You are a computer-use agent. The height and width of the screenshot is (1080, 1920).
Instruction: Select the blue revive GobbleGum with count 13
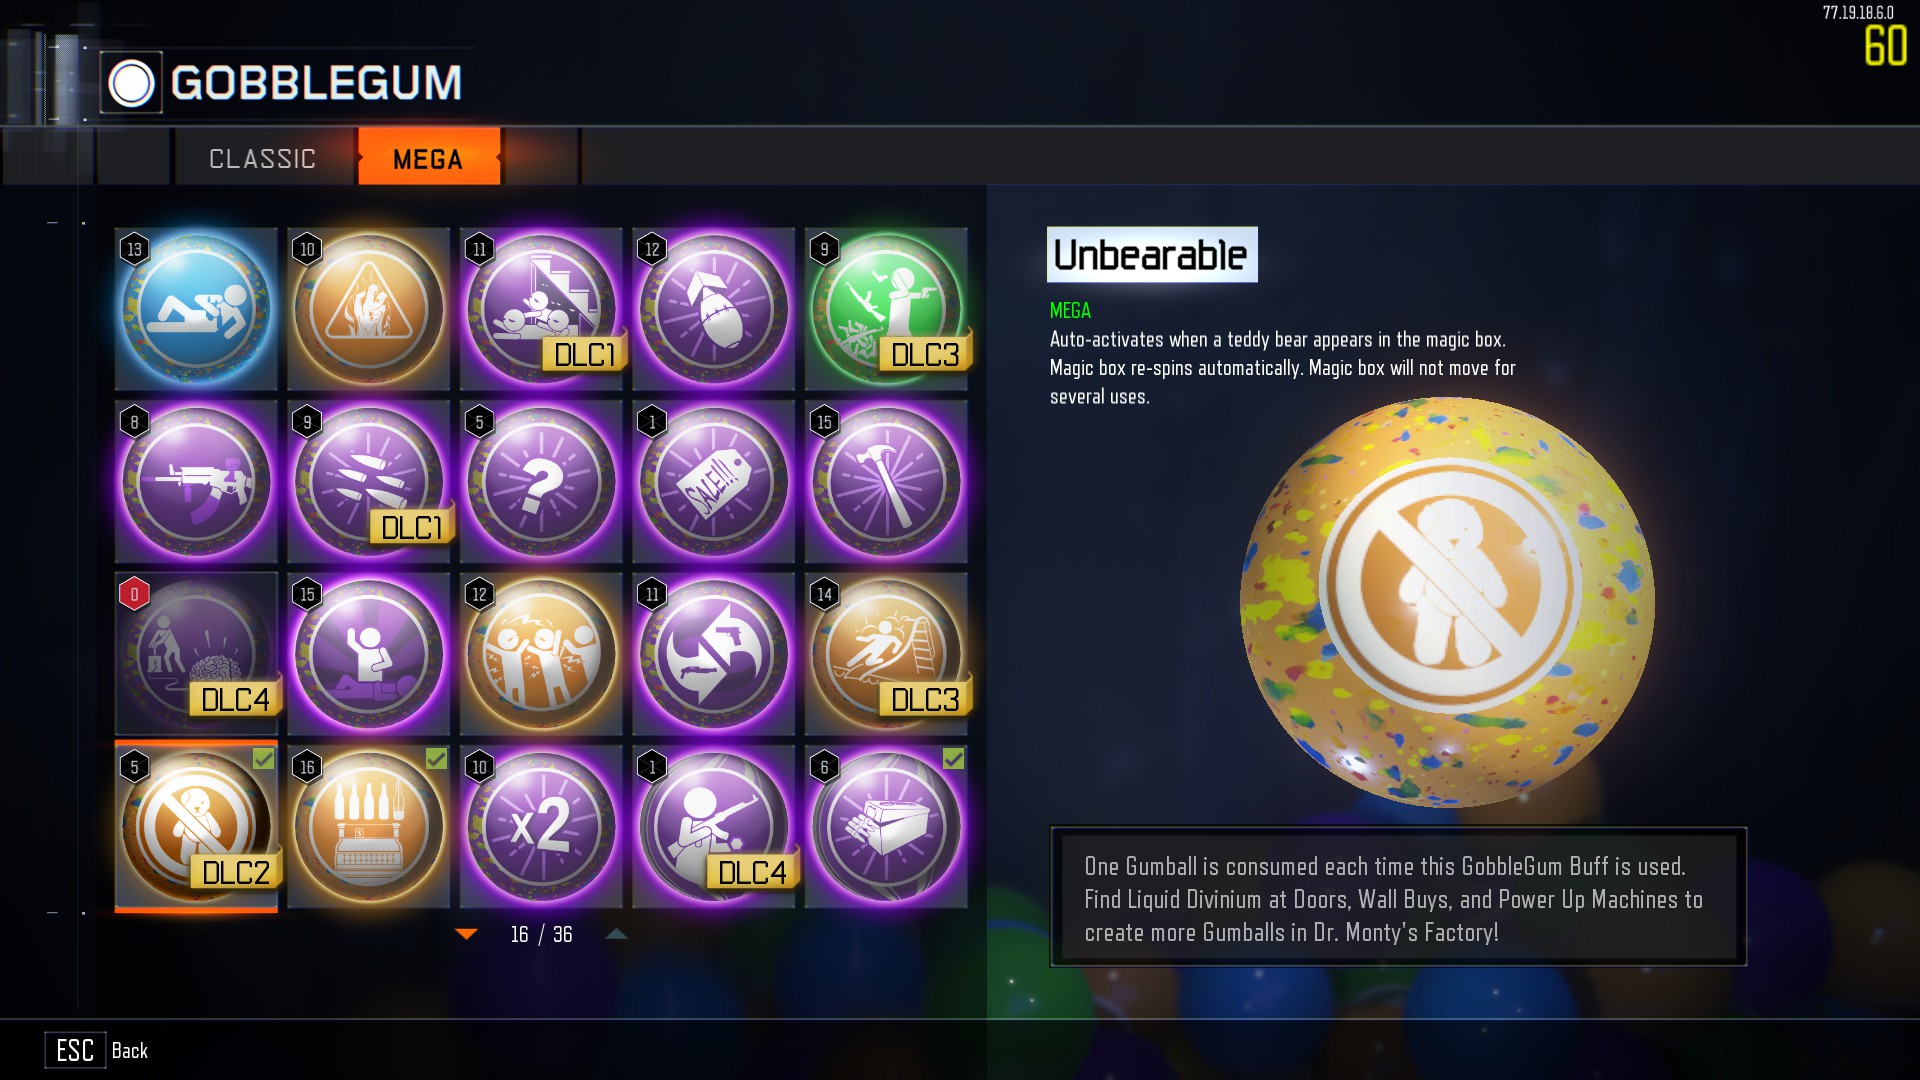click(x=196, y=309)
